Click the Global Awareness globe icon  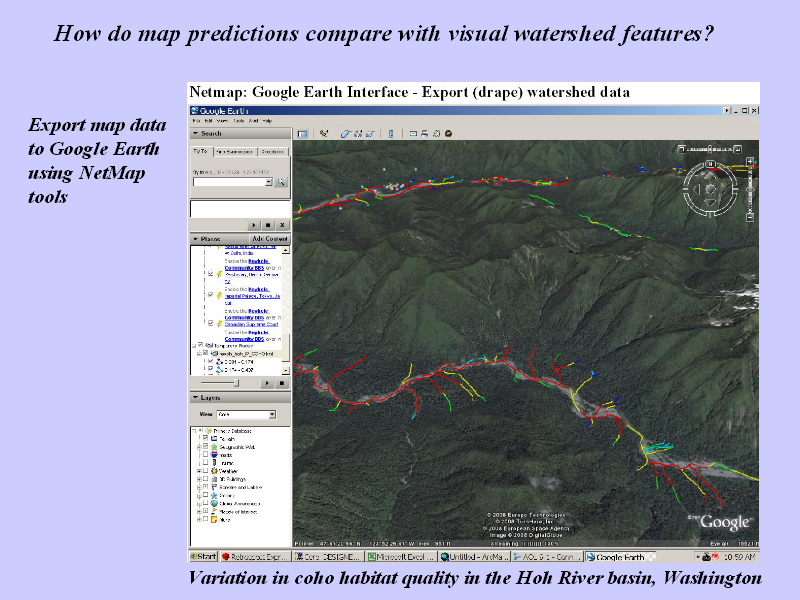pyautogui.click(x=214, y=504)
